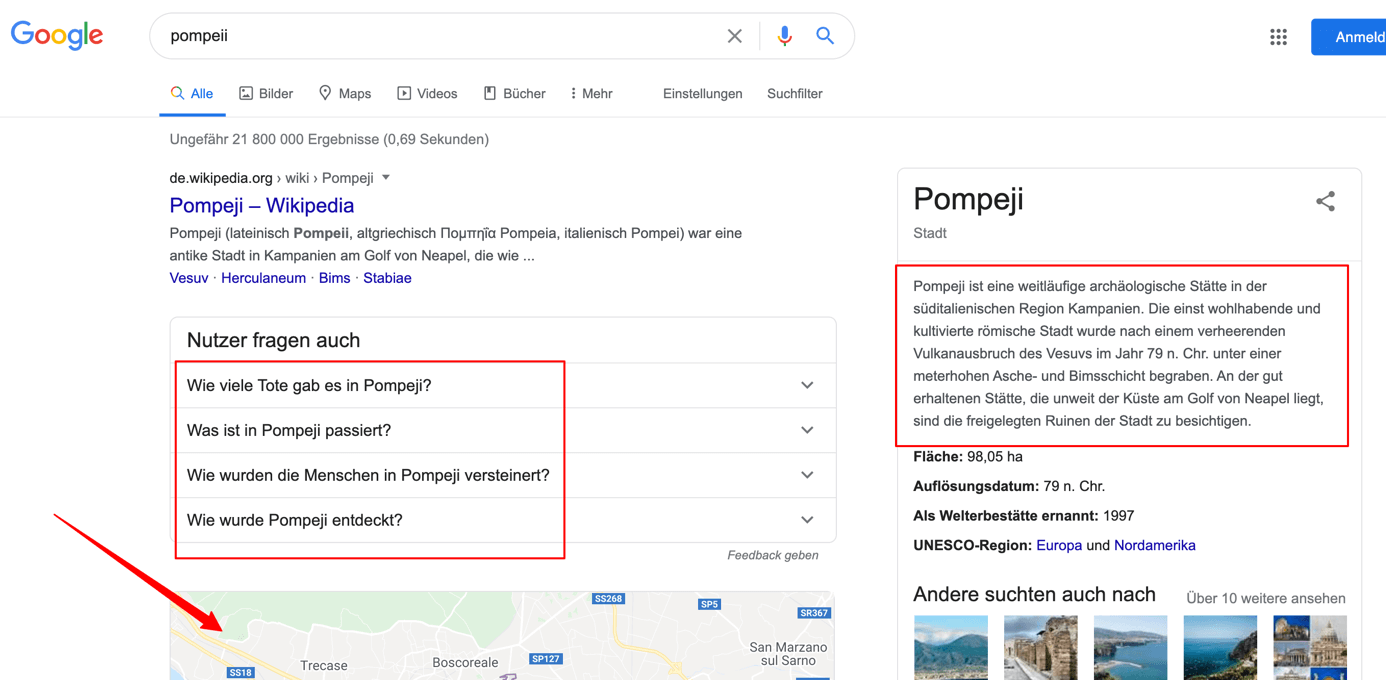Expand 'Wie viele Tote gab es in Pompeji?'
The image size is (1386, 680).
coord(503,385)
